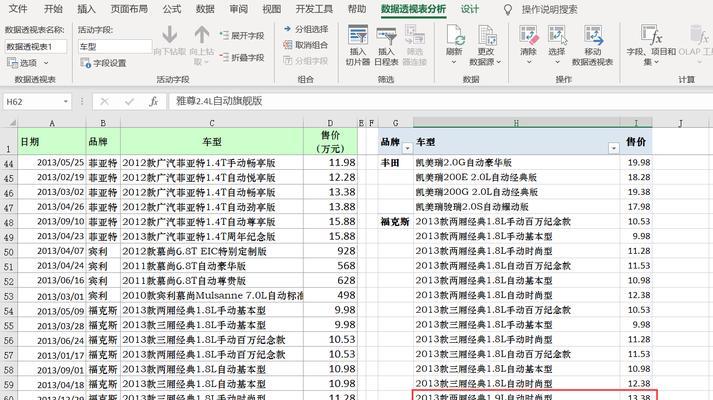
Task: Switch to the 数据 Data tab
Action: point(205,9)
